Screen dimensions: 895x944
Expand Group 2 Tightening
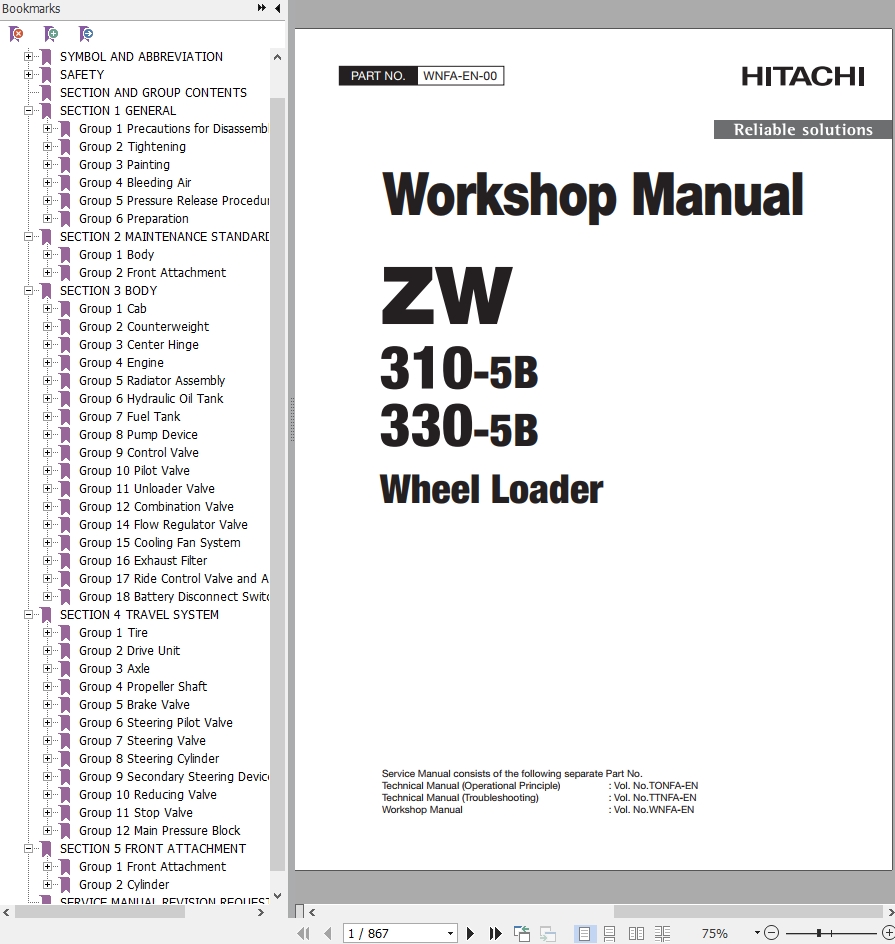pyautogui.click(x=48, y=147)
